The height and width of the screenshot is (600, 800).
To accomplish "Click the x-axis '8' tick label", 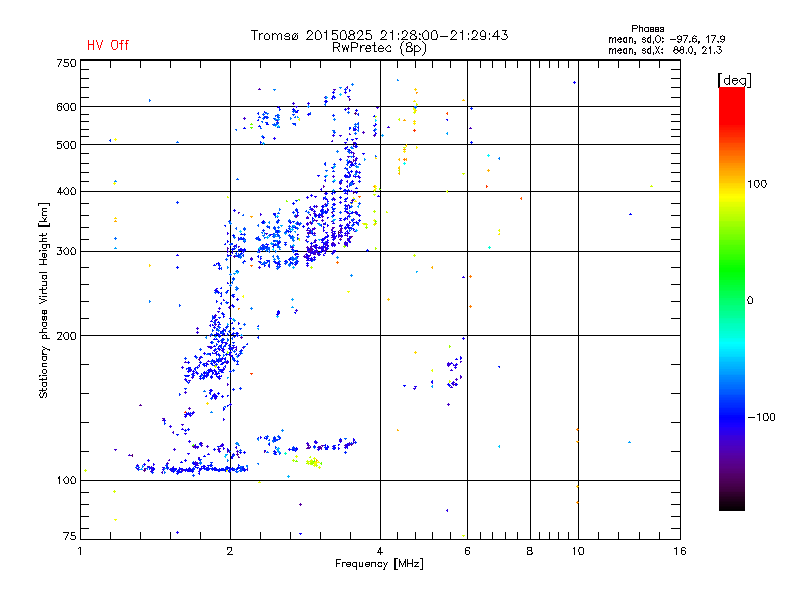I will tap(530, 551).
